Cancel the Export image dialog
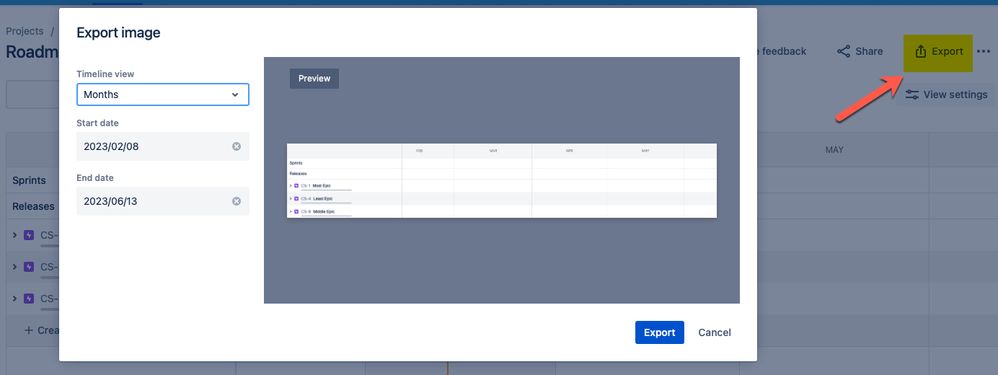 (714, 332)
